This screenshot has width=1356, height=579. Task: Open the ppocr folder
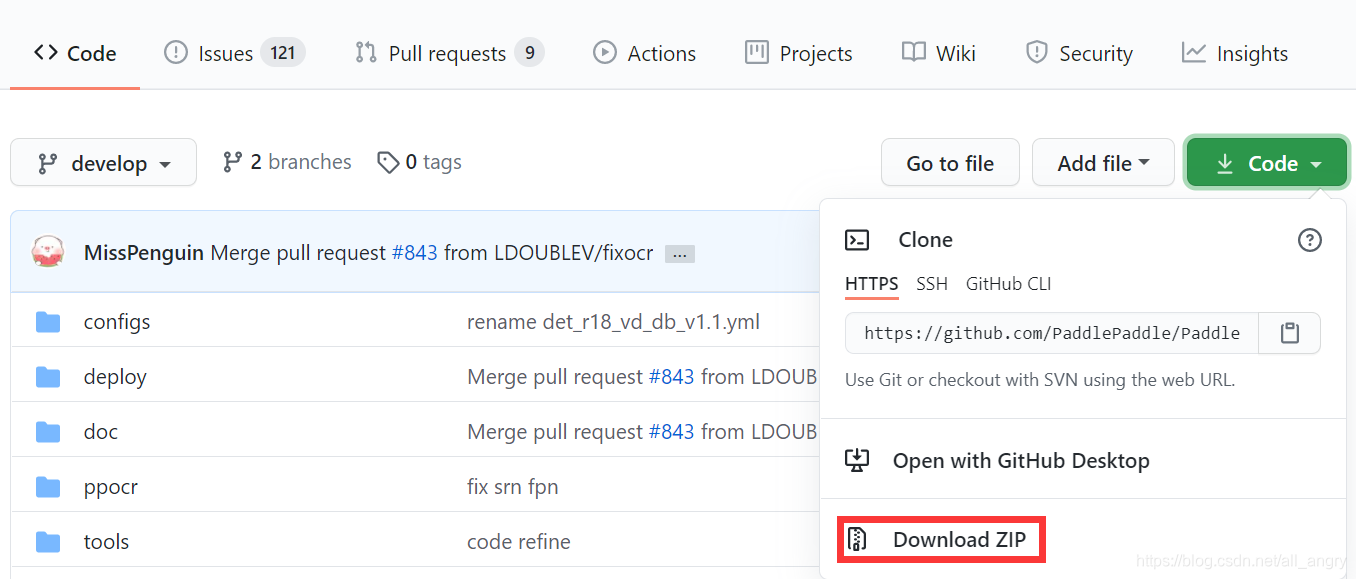coord(111,487)
